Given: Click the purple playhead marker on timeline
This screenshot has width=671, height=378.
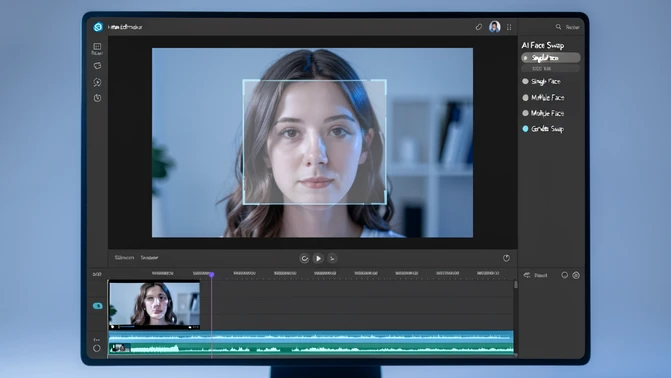Looking at the screenshot, I should [x=211, y=274].
